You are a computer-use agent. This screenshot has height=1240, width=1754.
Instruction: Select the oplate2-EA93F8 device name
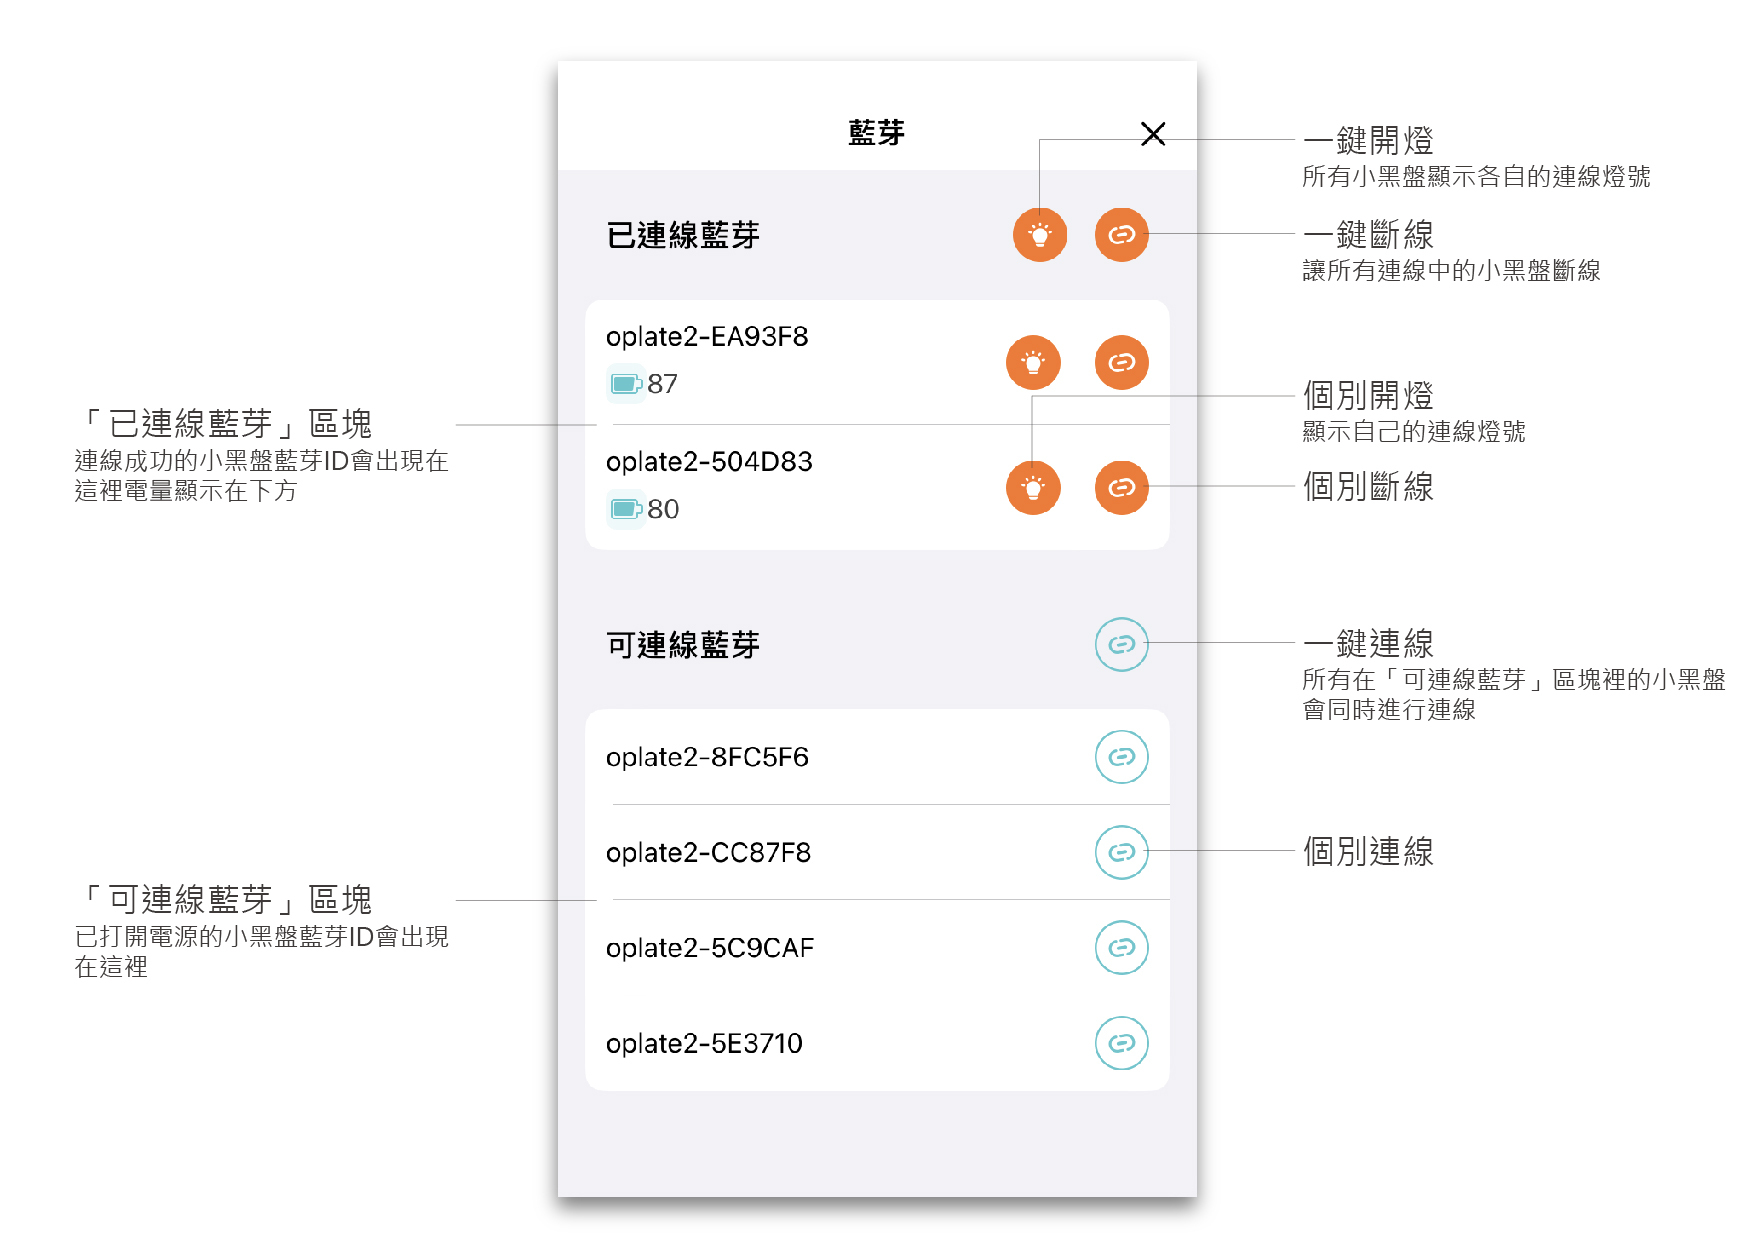(707, 337)
